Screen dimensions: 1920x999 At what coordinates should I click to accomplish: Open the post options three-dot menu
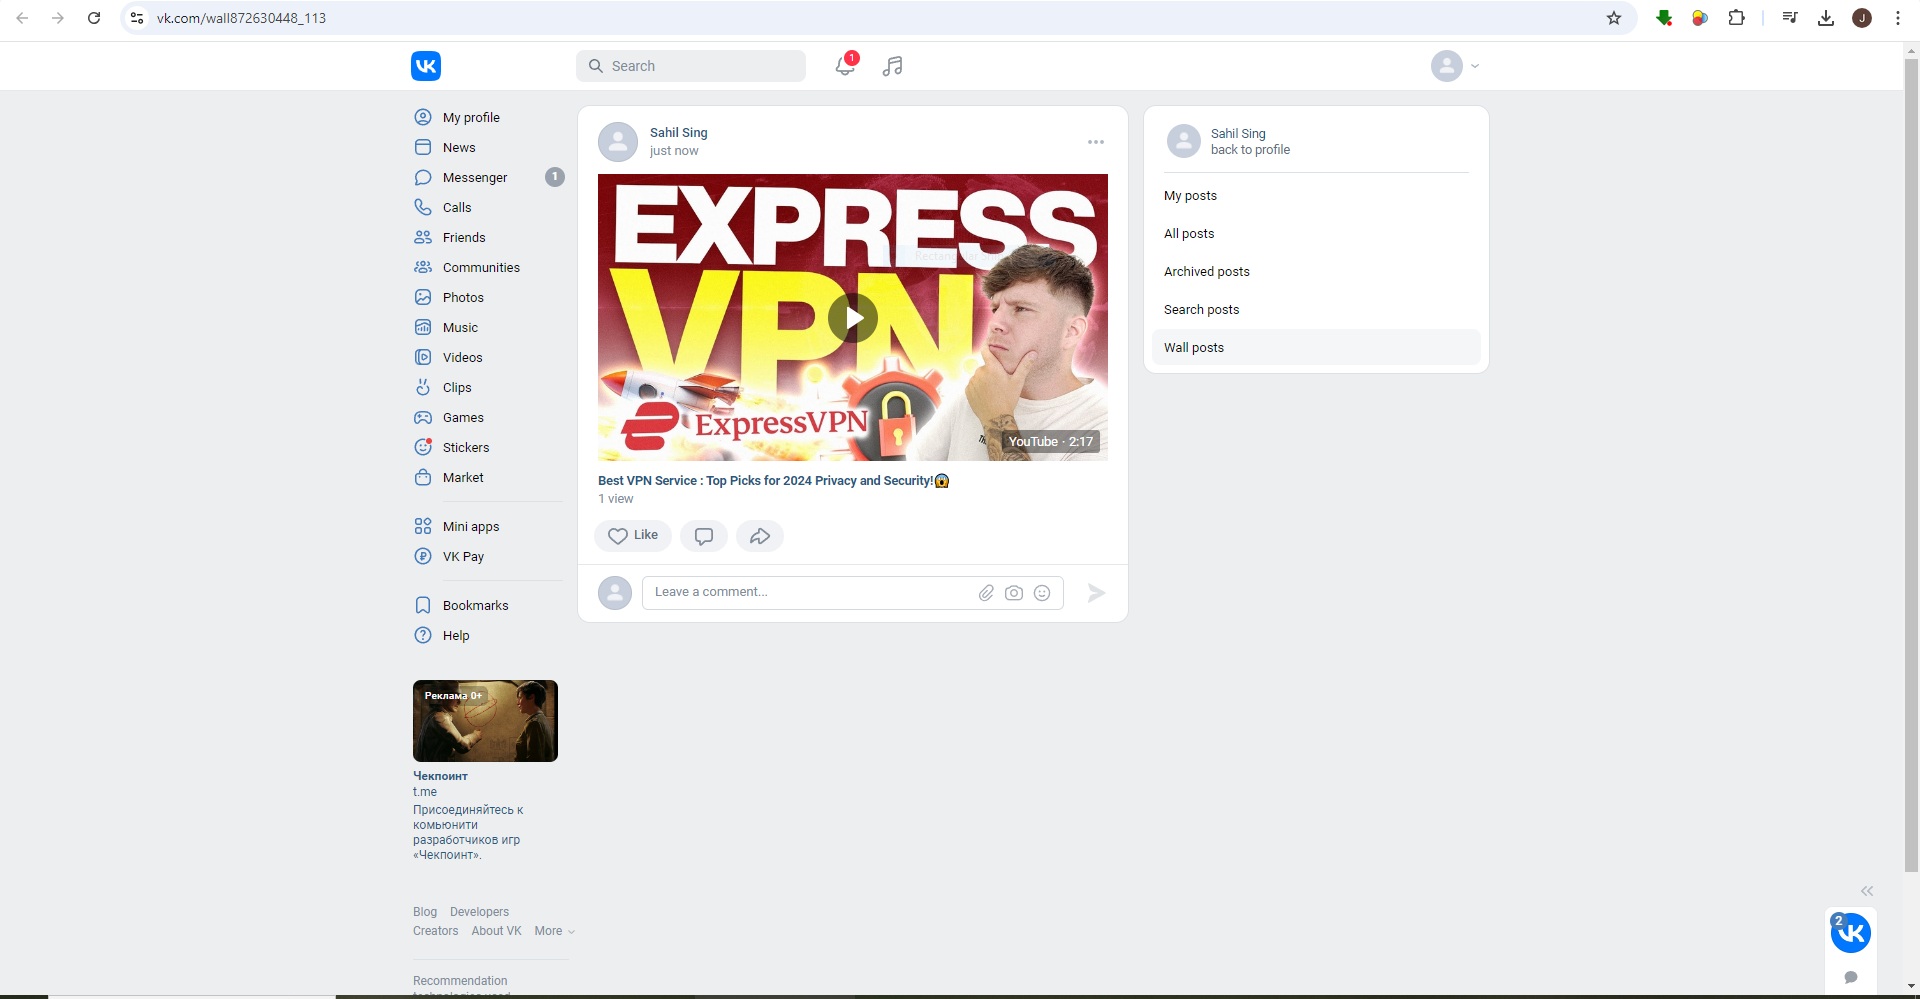1096,142
